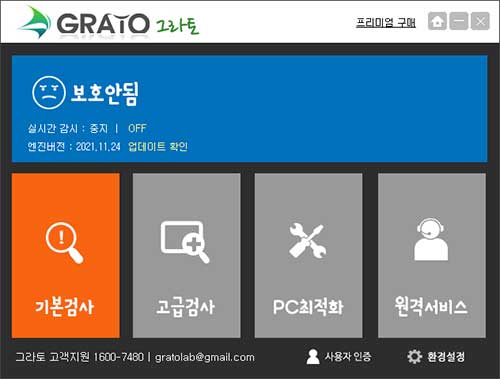The width and height of the screenshot is (500, 379).
Task: Toggle real-time monitoring OFF switch
Action: click(x=137, y=128)
